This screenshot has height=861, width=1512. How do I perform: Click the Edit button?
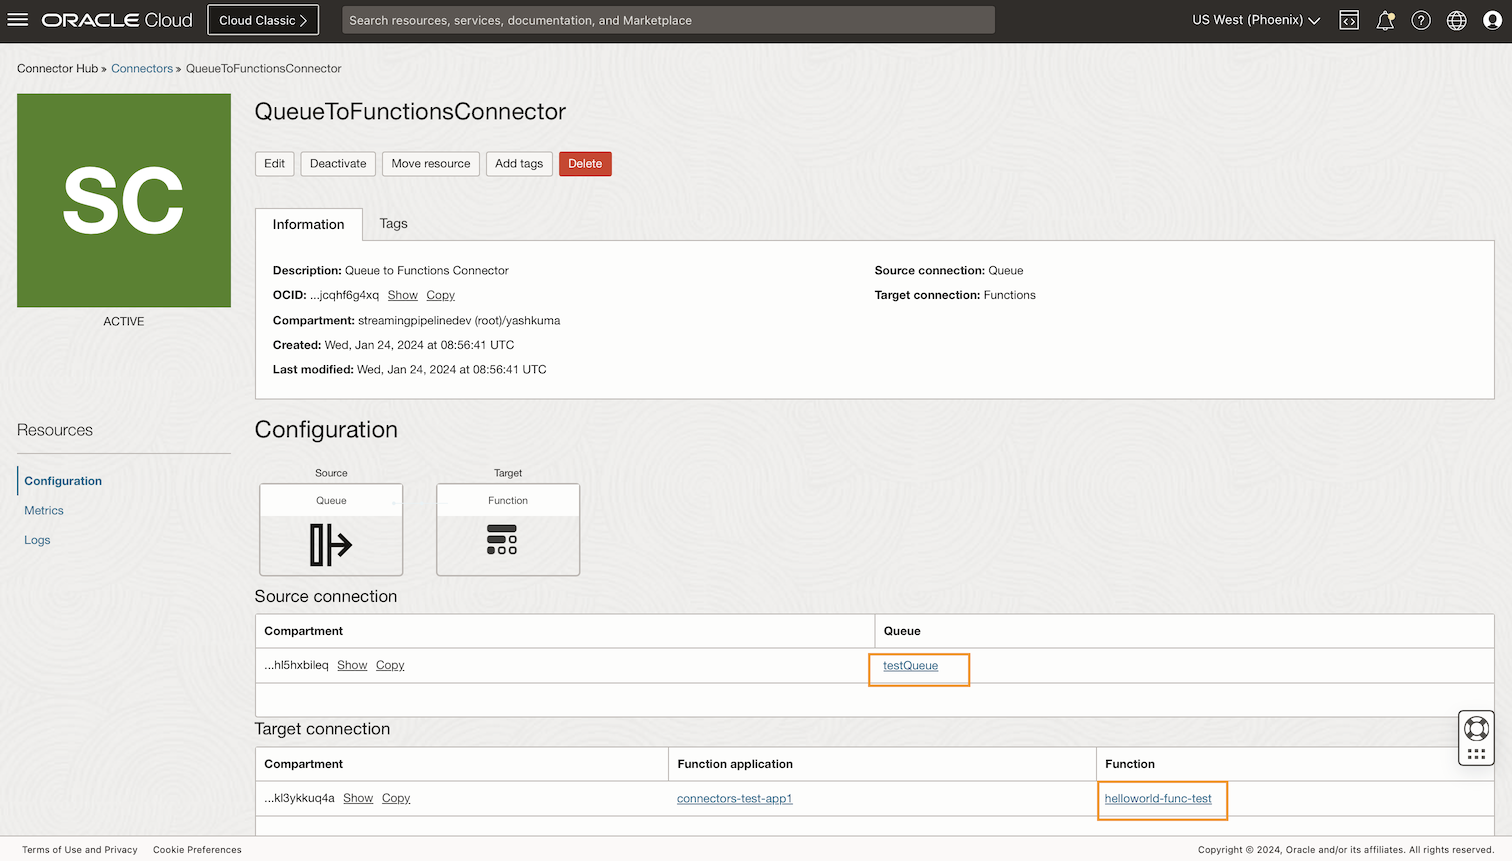coord(274,163)
